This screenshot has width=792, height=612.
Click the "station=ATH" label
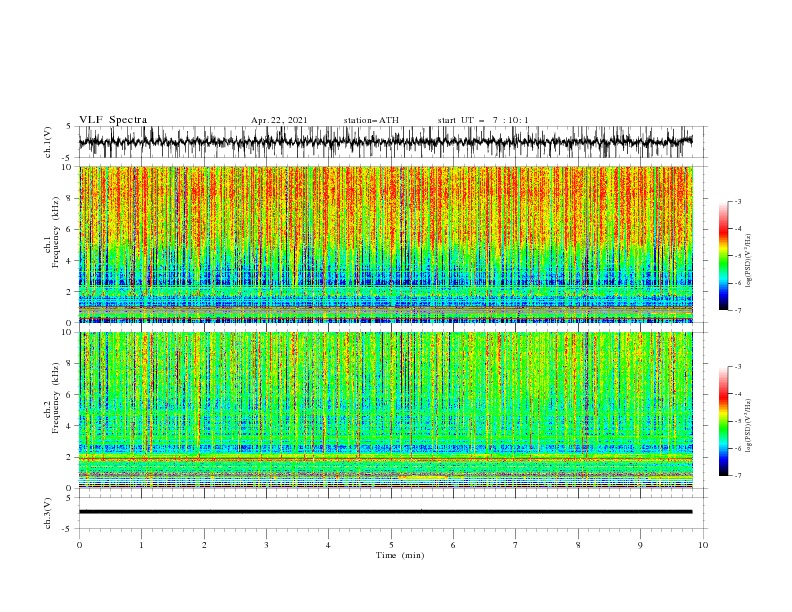tap(371, 120)
